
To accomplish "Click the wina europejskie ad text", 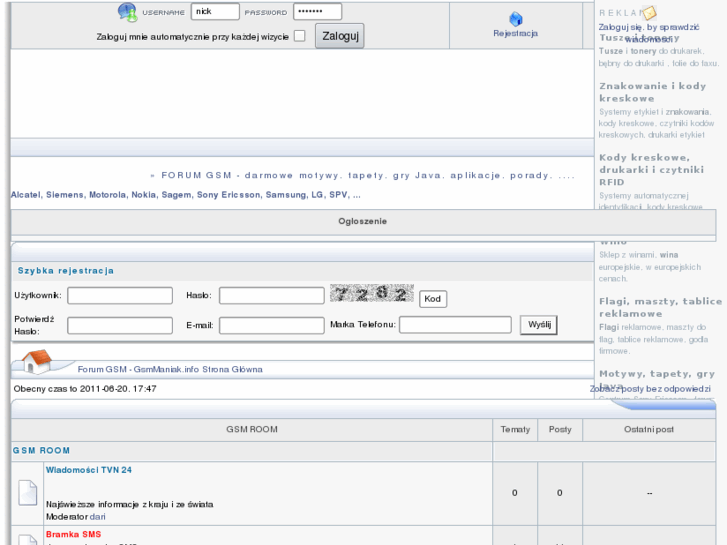I will pyautogui.click(x=650, y=267).
